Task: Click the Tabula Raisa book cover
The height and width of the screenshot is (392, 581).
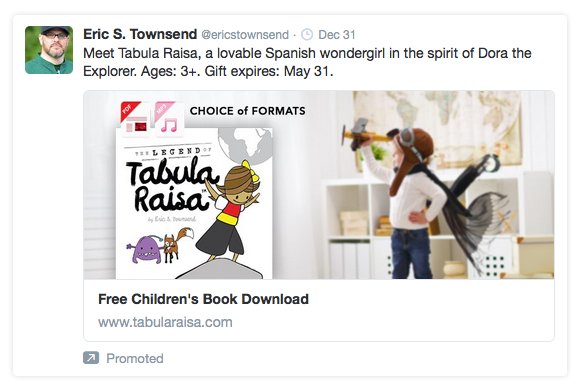Action: coord(194,203)
